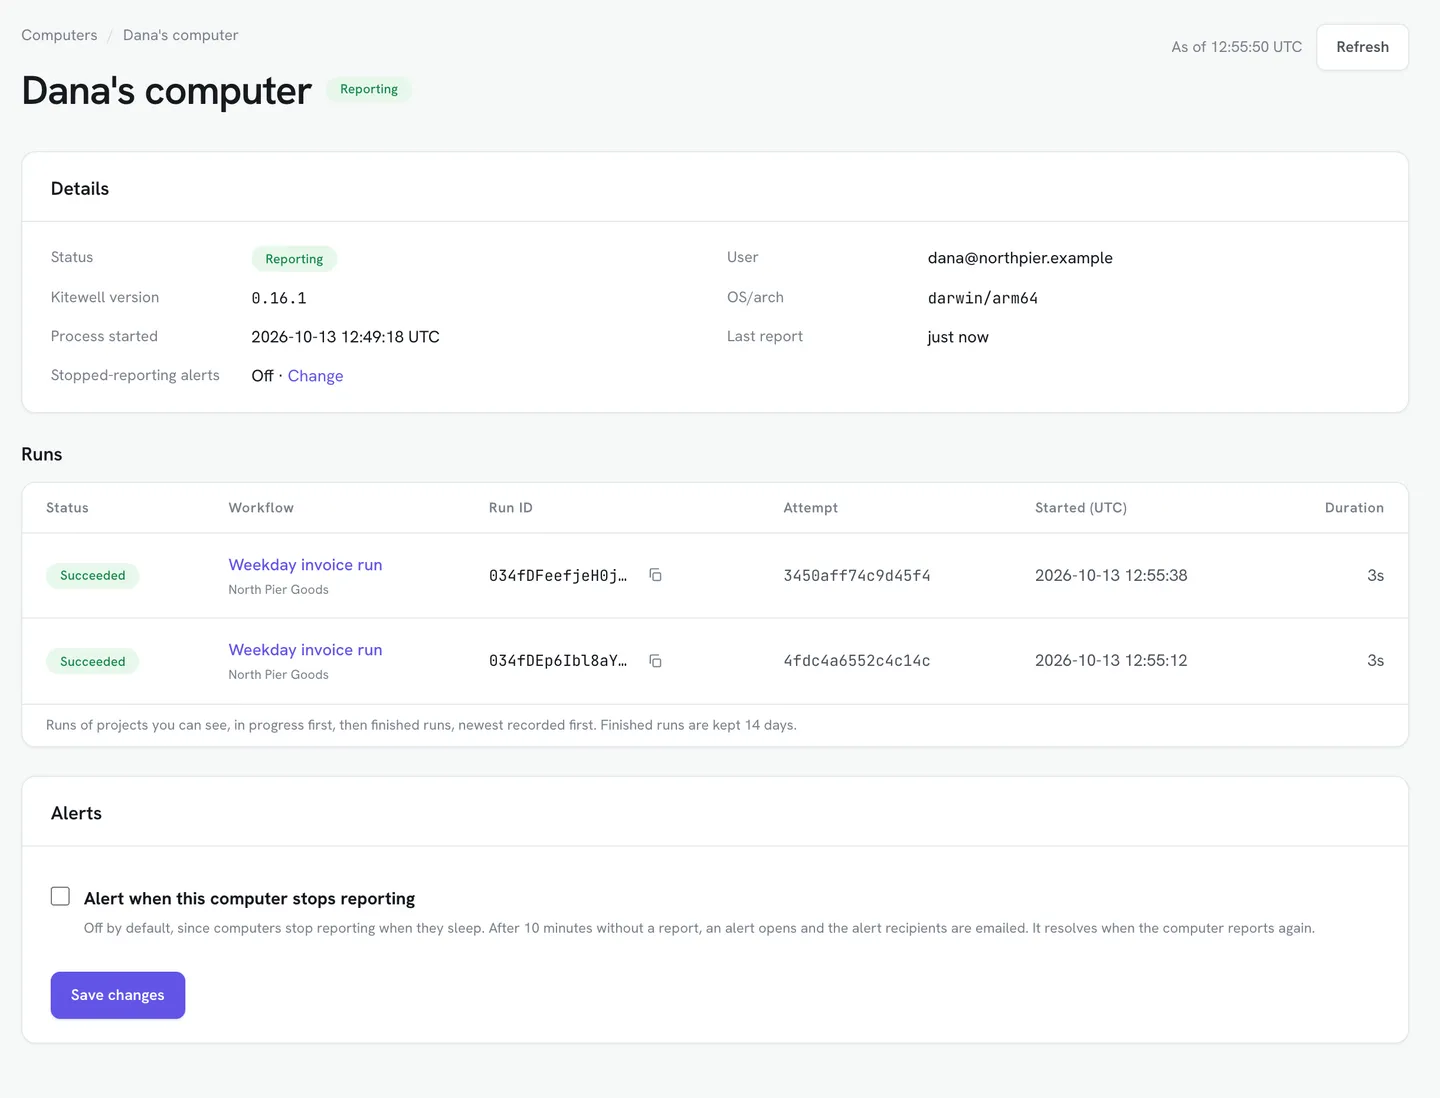
Task: Click the Reporting status badge in Details
Action: pos(294,259)
